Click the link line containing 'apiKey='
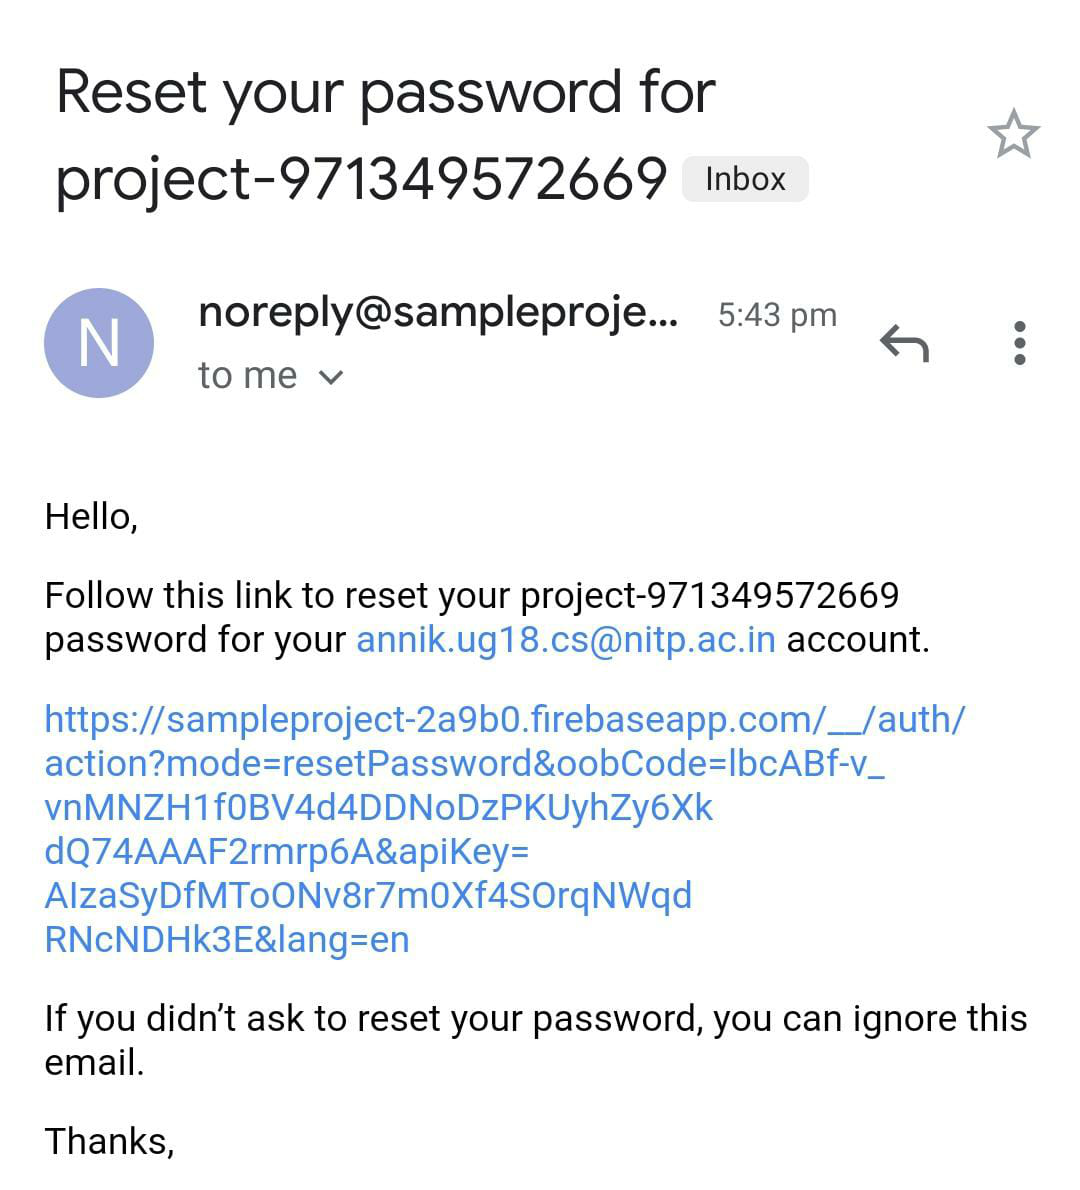Image resolution: width=1080 pixels, height=1190 pixels. pyautogui.click(x=287, y=852)
